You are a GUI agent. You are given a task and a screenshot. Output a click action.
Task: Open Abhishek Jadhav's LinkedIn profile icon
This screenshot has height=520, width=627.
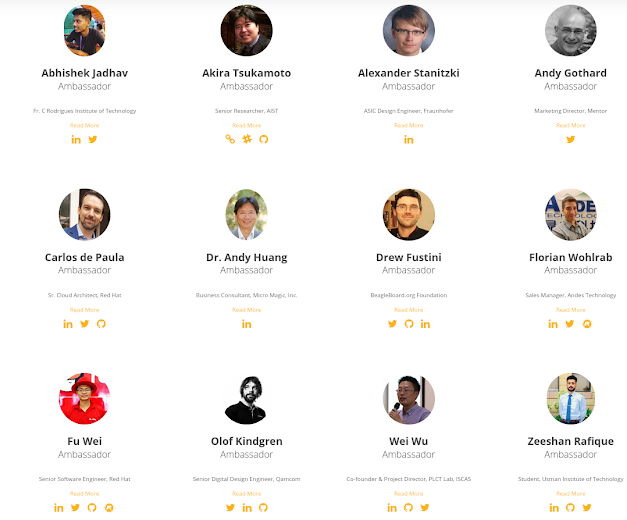coord(76,139)
